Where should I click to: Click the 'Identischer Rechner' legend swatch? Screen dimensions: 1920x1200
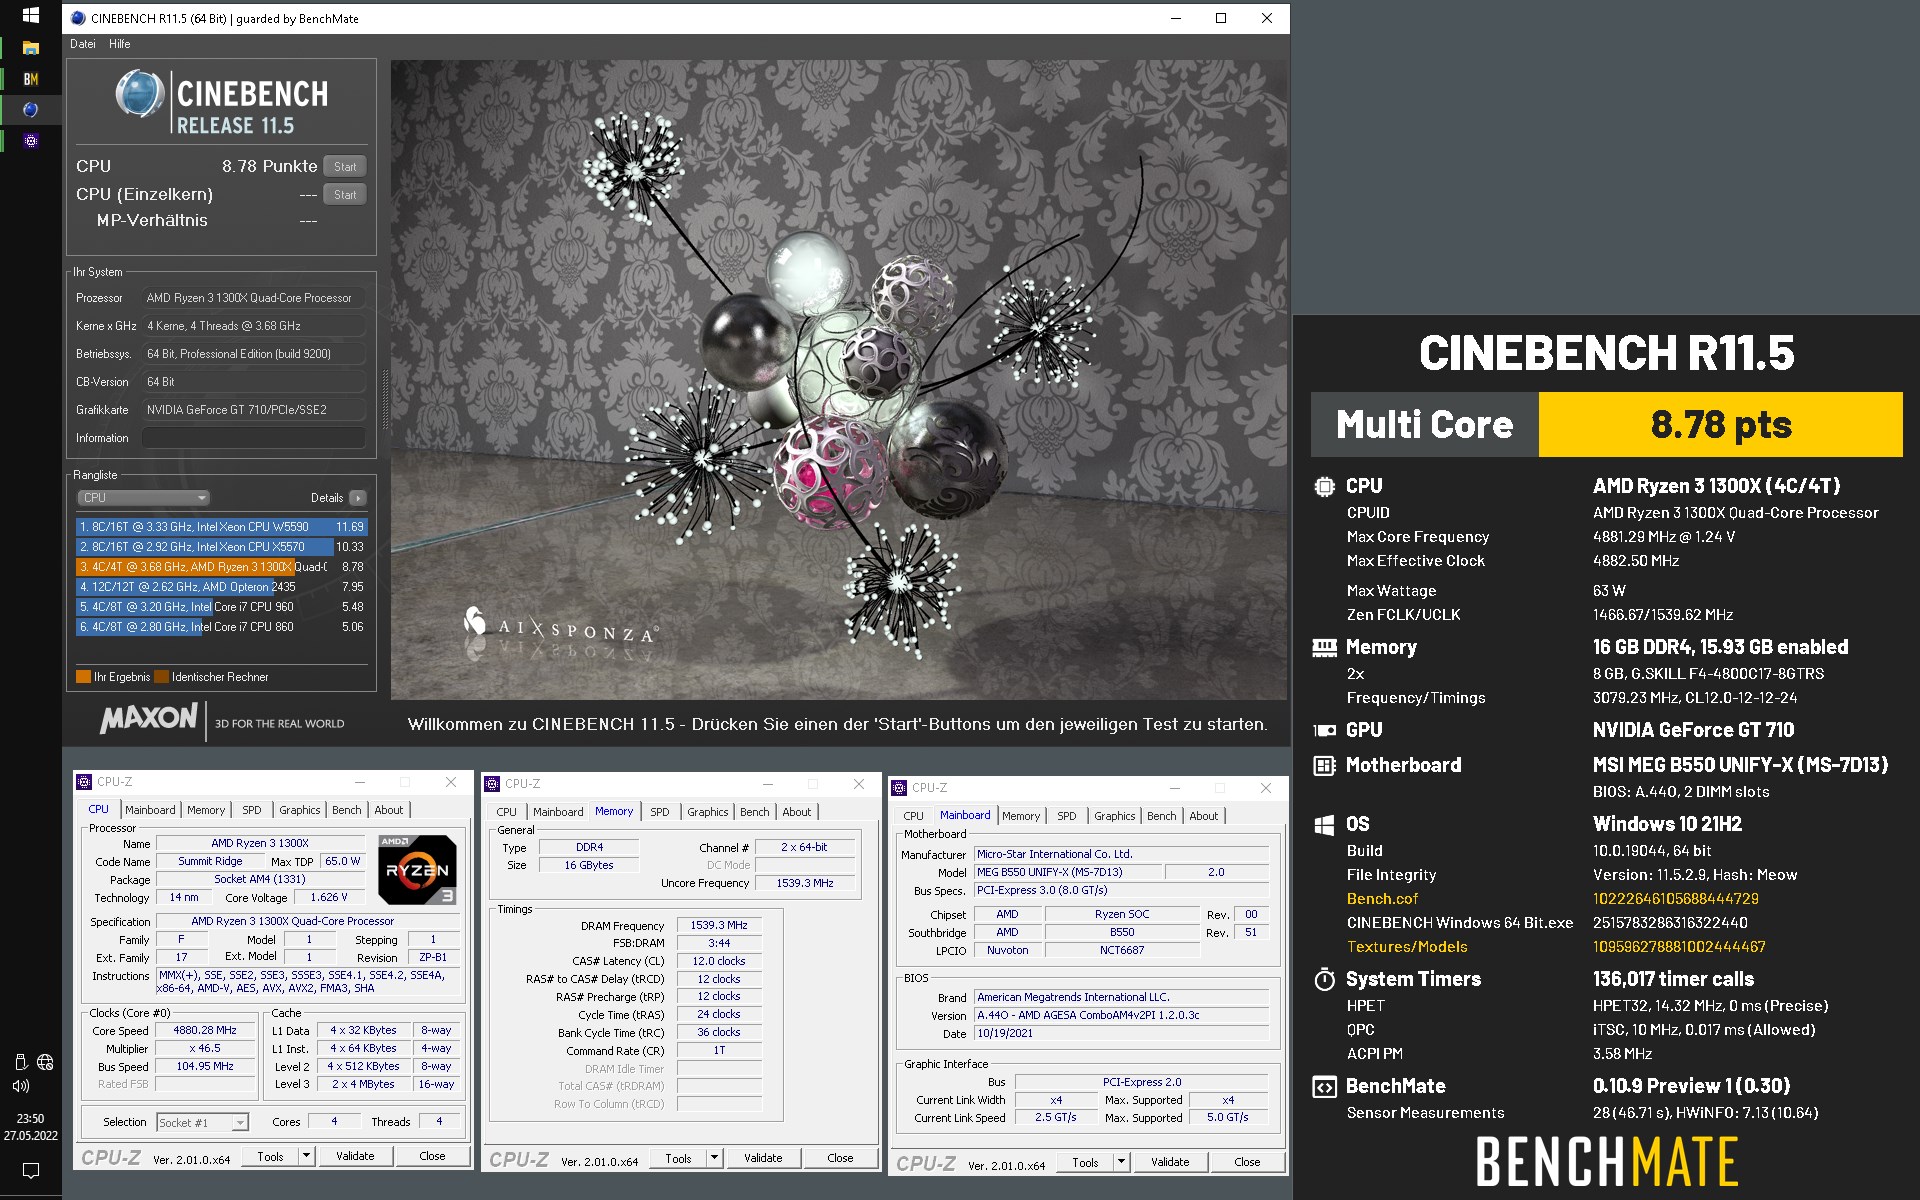click(x=162, y=677)
